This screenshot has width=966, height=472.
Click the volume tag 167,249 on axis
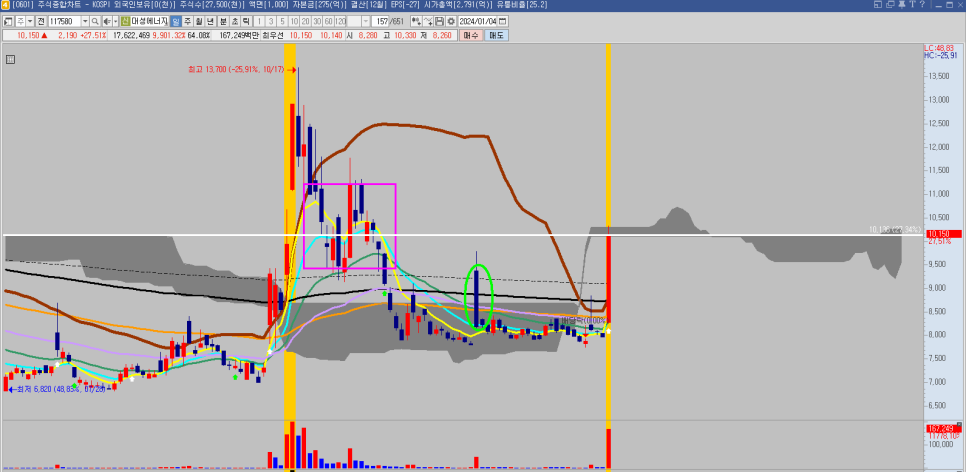coord(942,428)
